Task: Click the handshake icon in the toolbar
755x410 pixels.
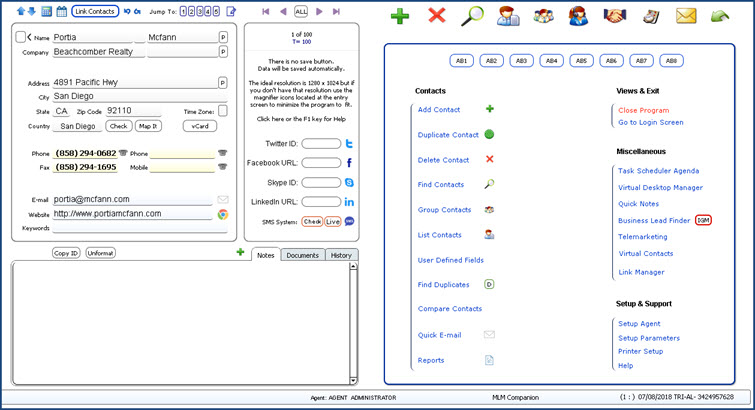Action: pyautogui.click(x=614, y=16)
